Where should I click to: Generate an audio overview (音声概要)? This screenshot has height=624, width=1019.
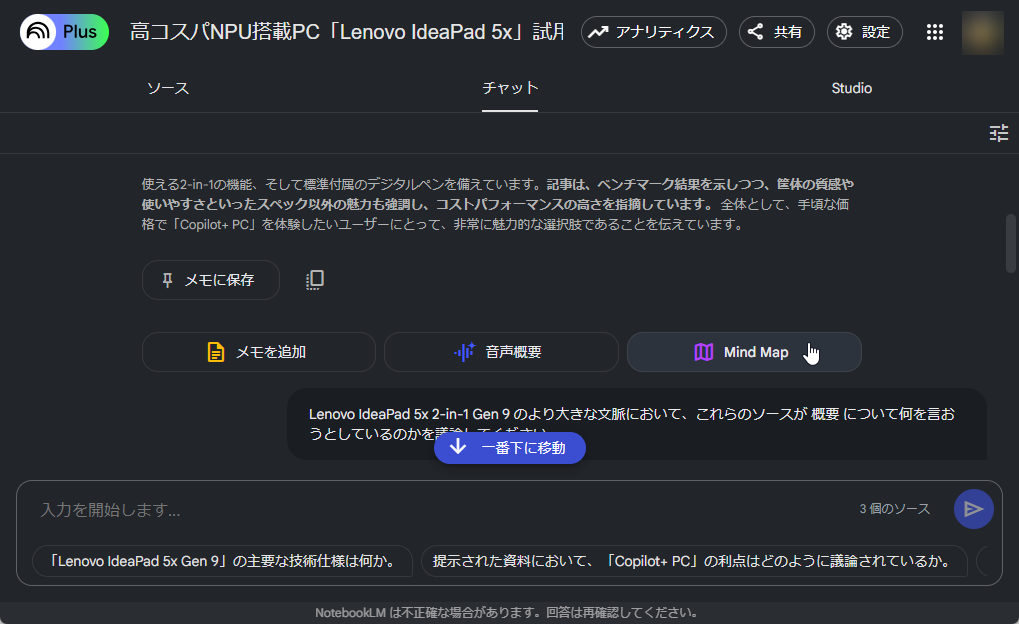tap(500, 352)
